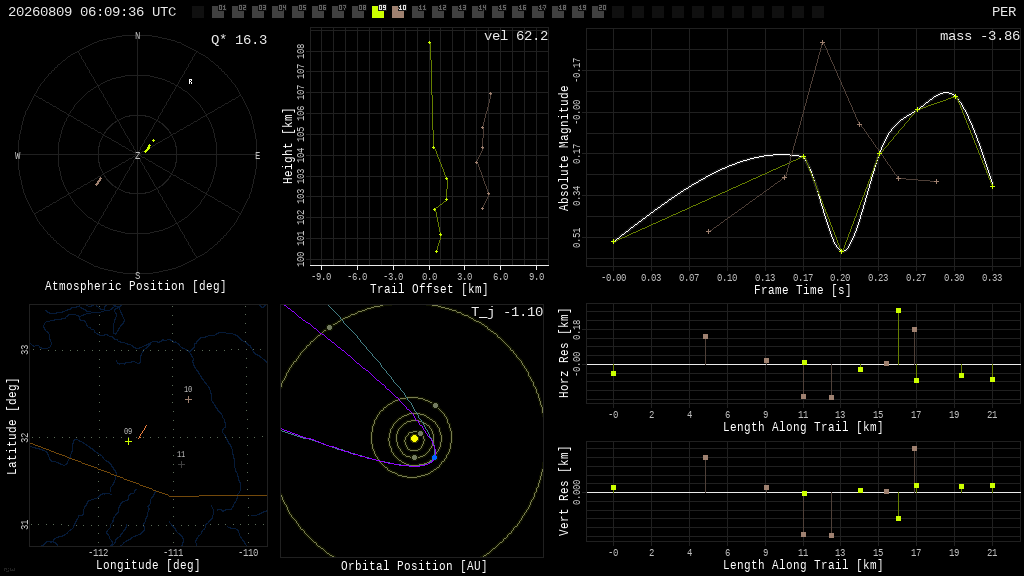Click station indicator box 15
The width and height of the screenshot is (1024, 576).
[x=498, y=12]
